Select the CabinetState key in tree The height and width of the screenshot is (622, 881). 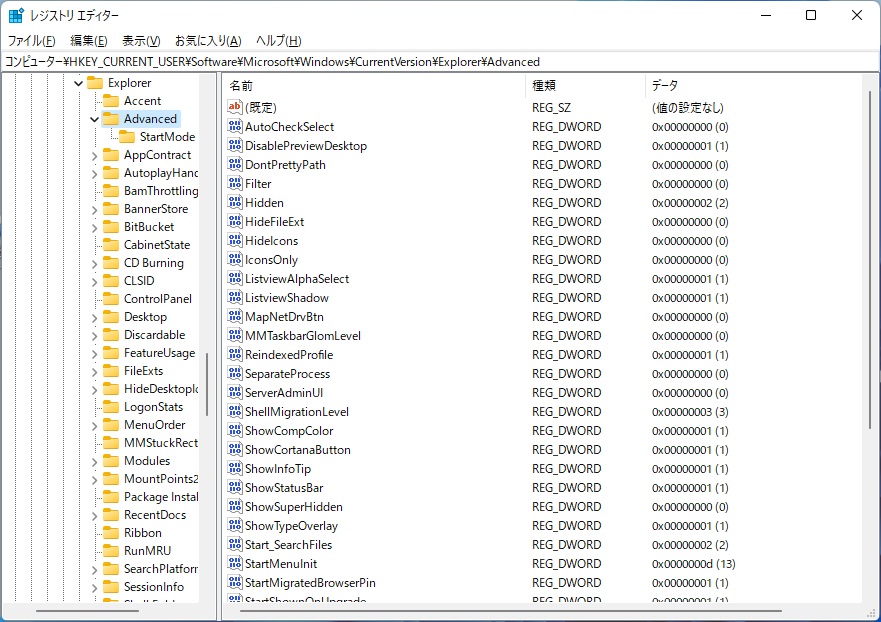(x=157, y=244)
